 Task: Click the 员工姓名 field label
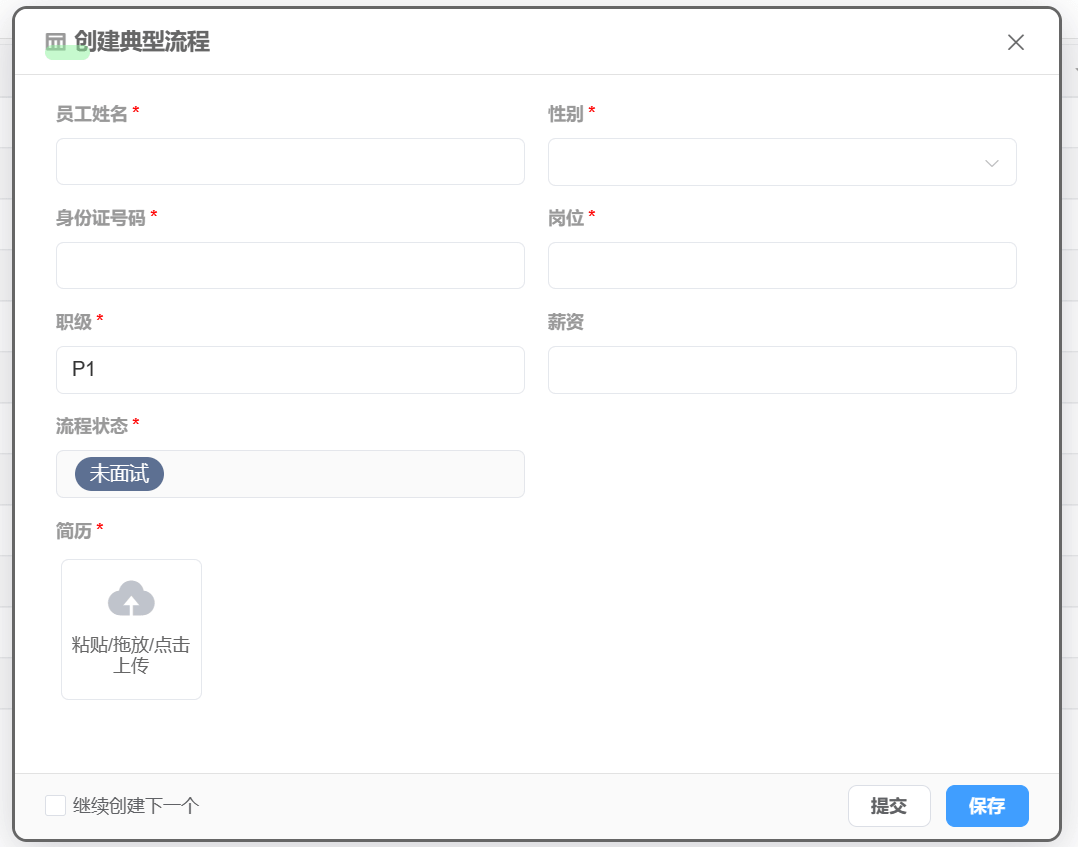[x=92, y=114]
